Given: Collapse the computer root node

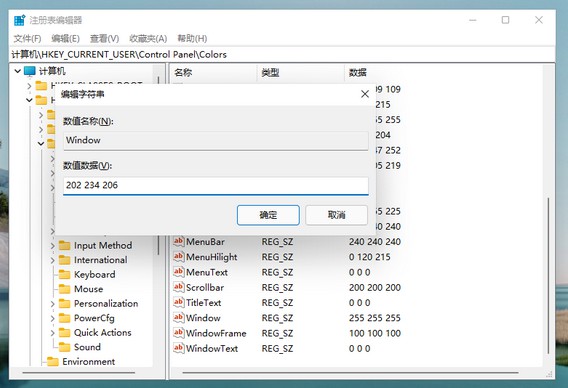Looking at the screenshot, I should tap(17, 71).
